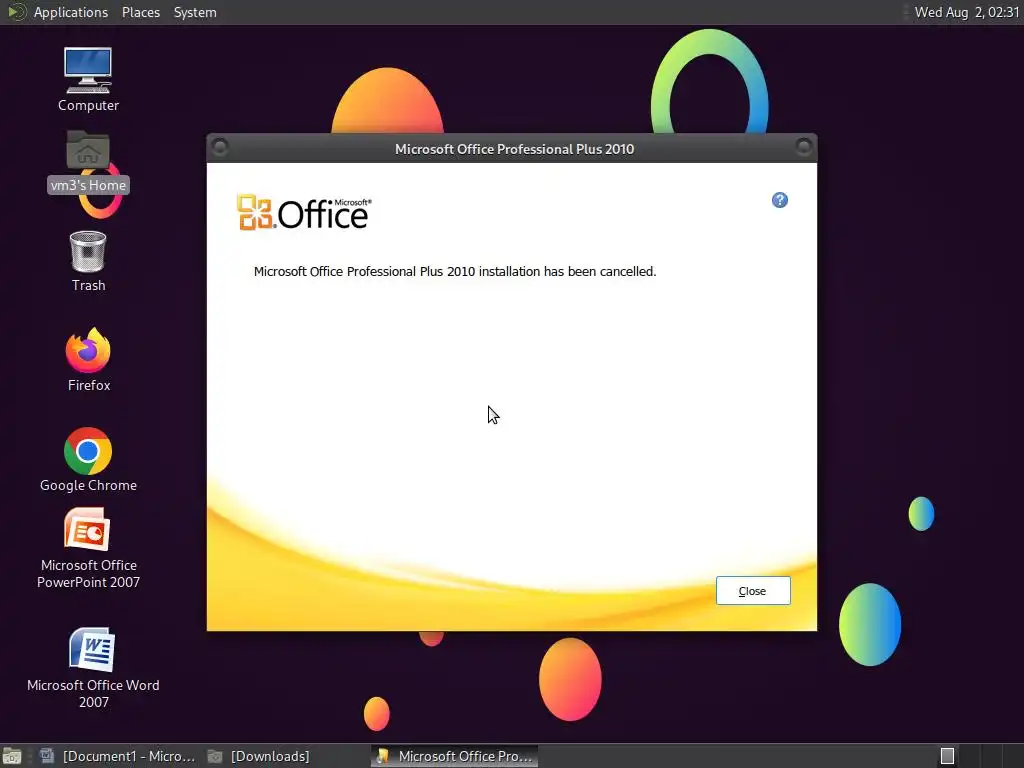Activate Microsoft Office Pro taskbar entry
The height and width of the screenshot is (768, 1024).
click(x=455, y=756)
